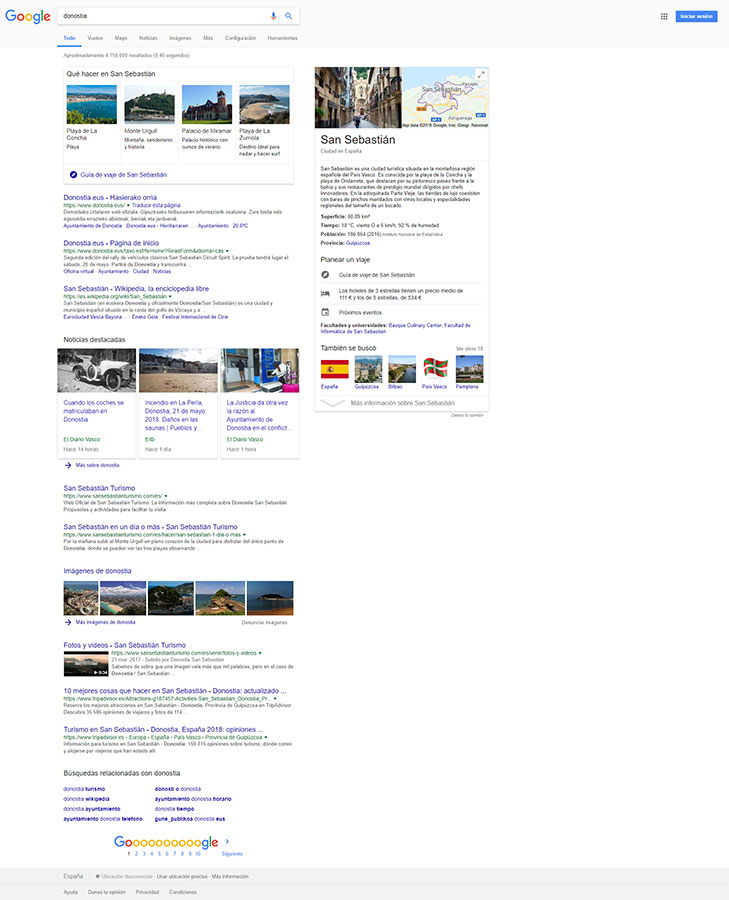Open the Monte Urgull attraction thumbnail

[x=147, y=105]
